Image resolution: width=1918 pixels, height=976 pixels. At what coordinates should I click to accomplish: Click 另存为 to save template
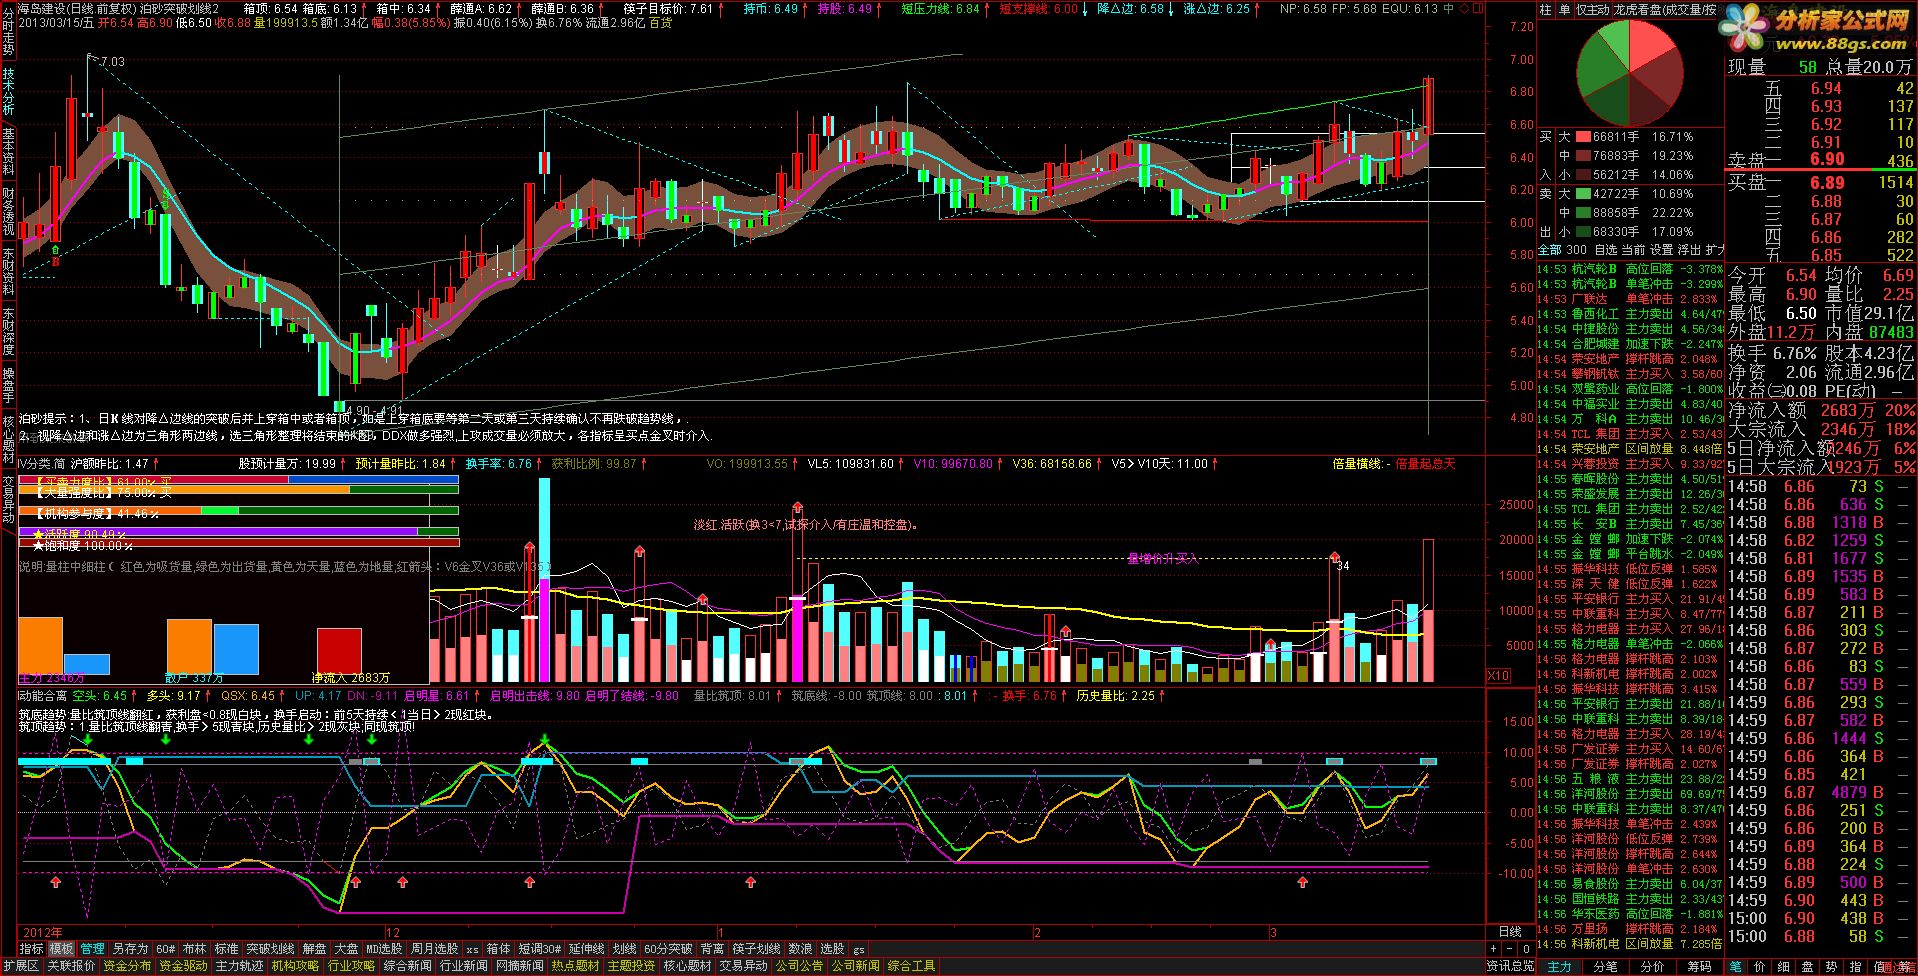130,948
